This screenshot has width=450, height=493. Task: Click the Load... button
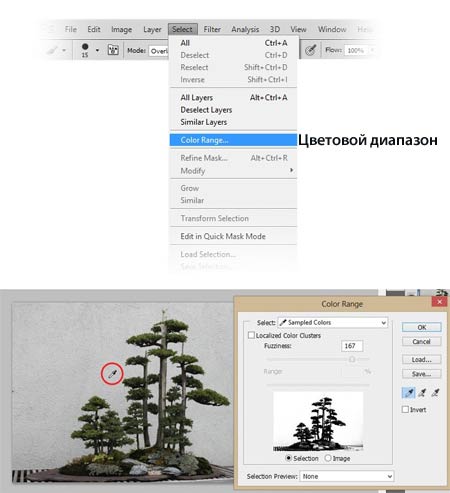click(x=422, y=360)
